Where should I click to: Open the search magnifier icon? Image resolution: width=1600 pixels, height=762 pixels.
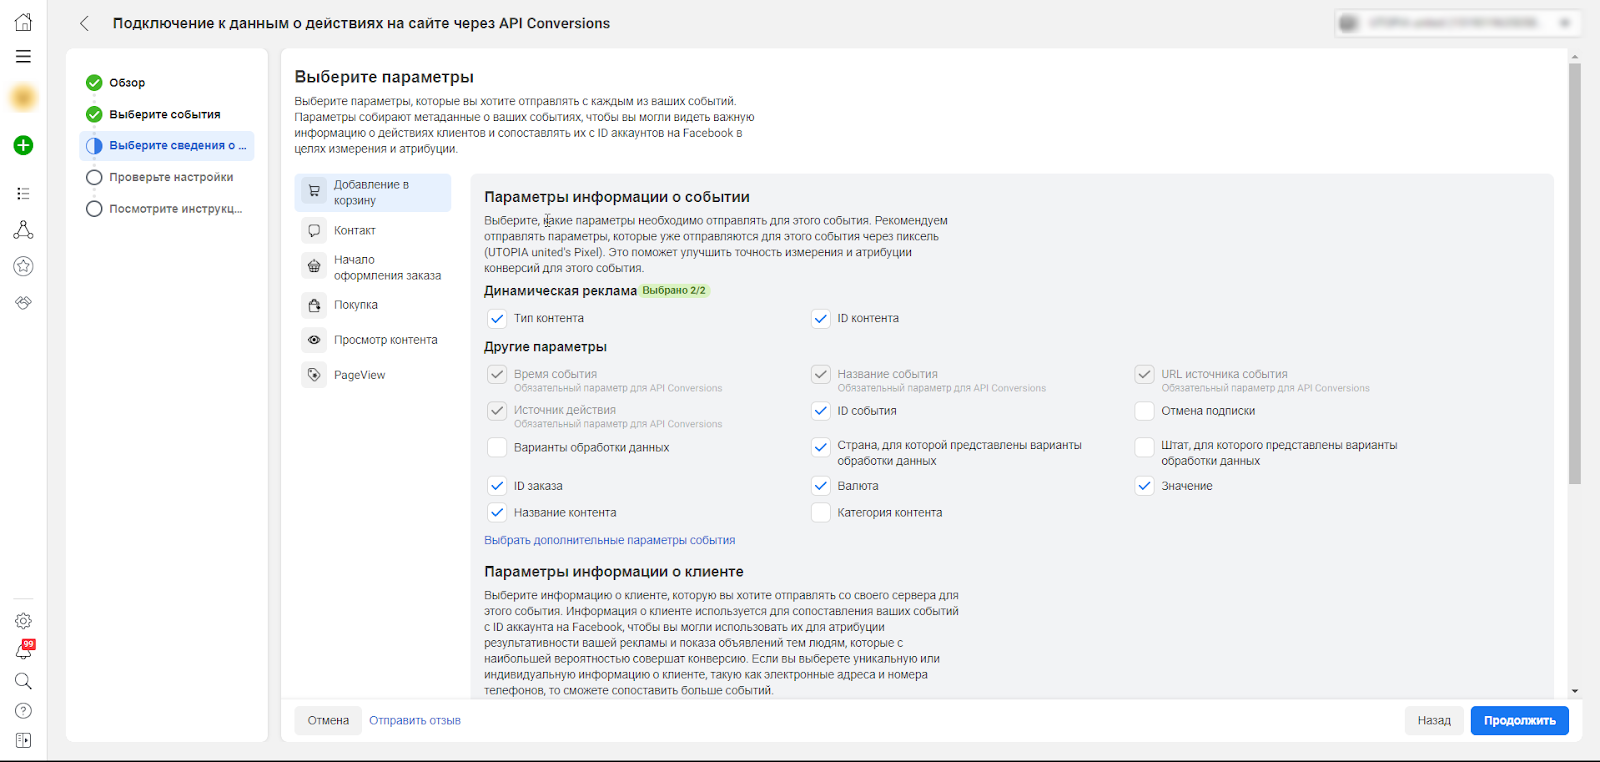point(23,681)
